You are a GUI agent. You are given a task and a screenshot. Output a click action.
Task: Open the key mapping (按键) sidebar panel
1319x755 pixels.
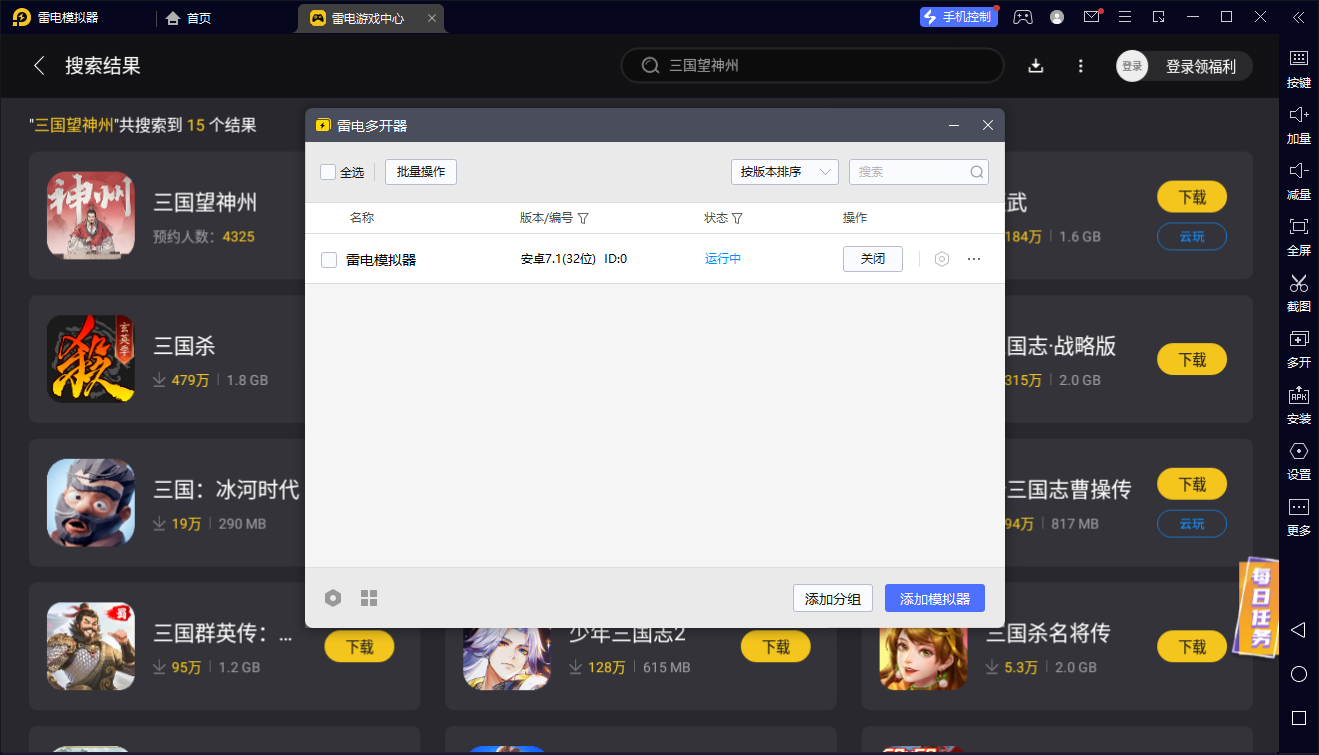coord(1297,70)
